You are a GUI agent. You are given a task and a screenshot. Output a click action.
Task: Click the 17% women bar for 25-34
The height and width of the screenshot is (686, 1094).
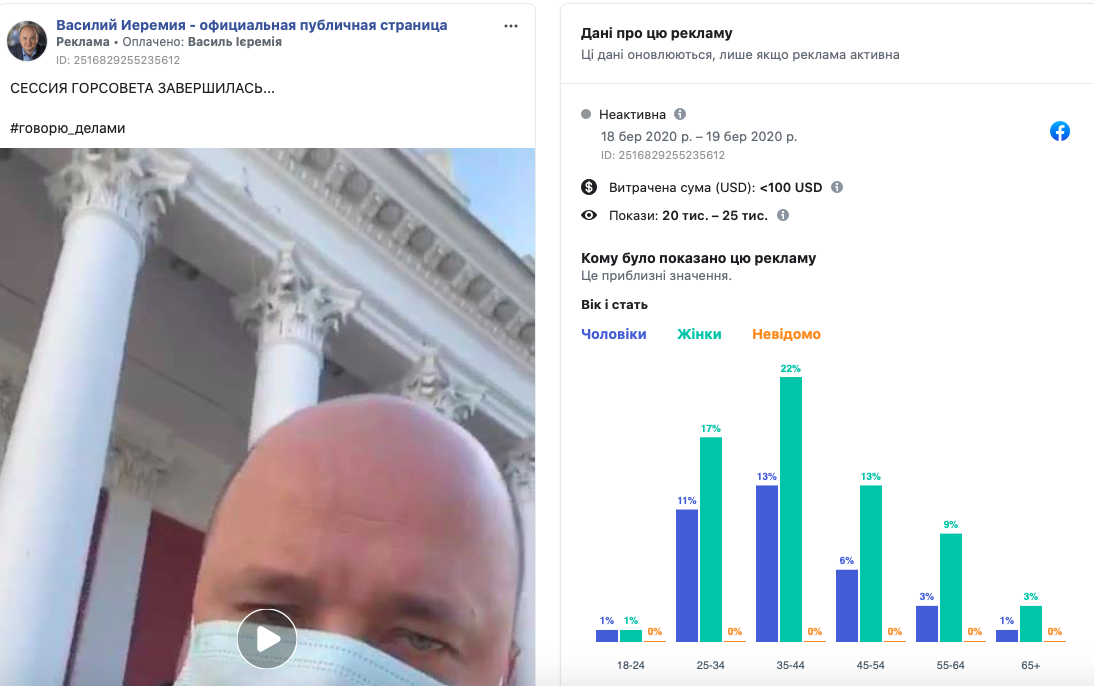click(x=711, y=539)
